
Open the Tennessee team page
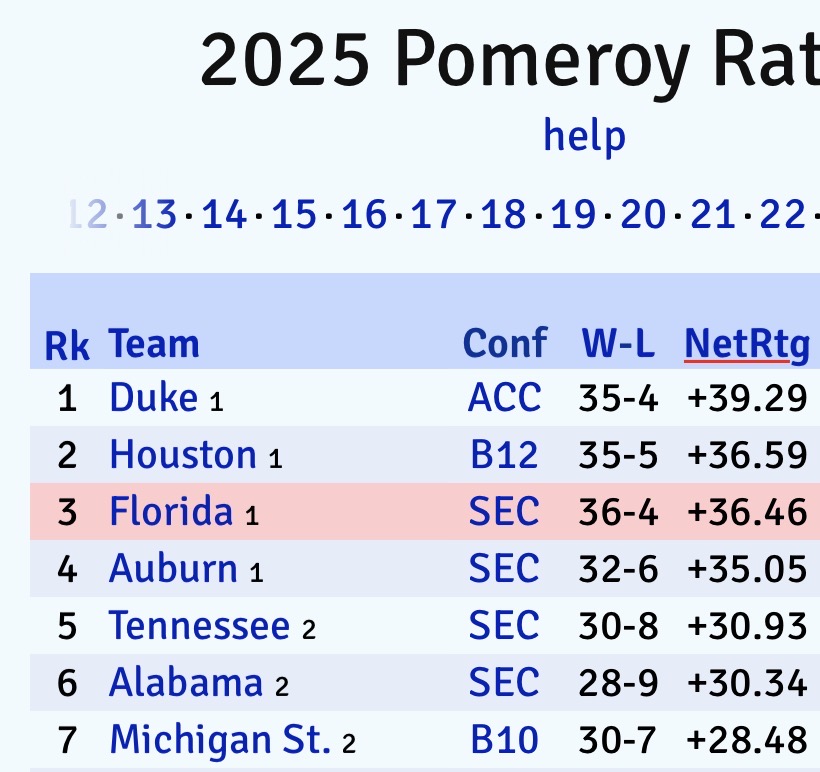pyautogui.click(x=199, y=626)
